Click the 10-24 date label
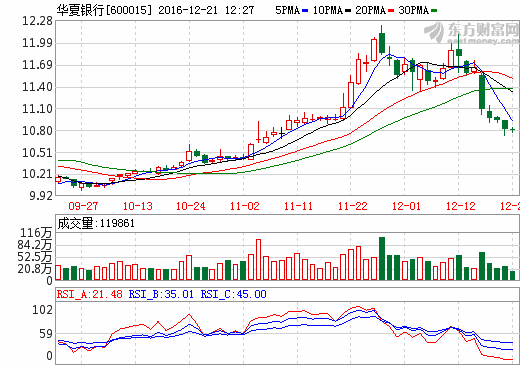The height and width of the screenshot is (365, 520). 191,206
